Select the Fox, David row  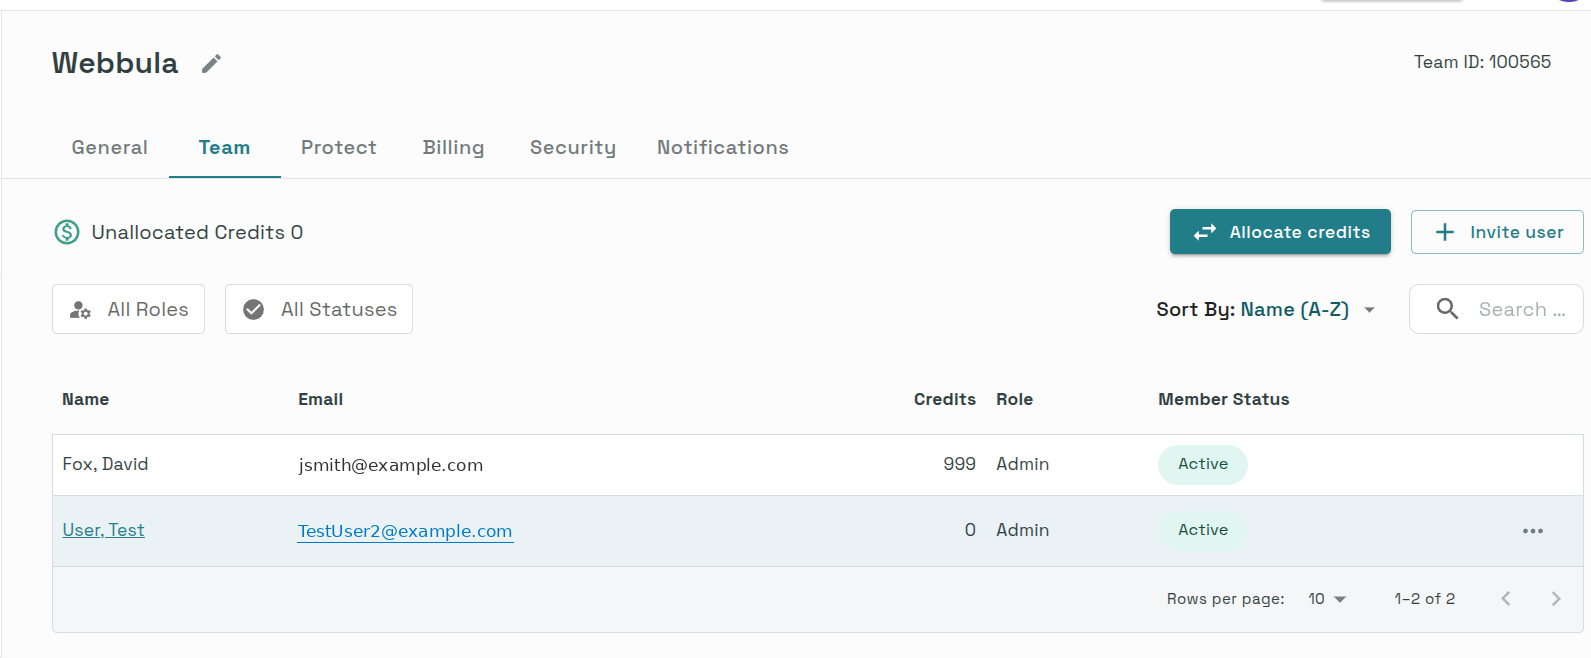click(x=817, y=465)
